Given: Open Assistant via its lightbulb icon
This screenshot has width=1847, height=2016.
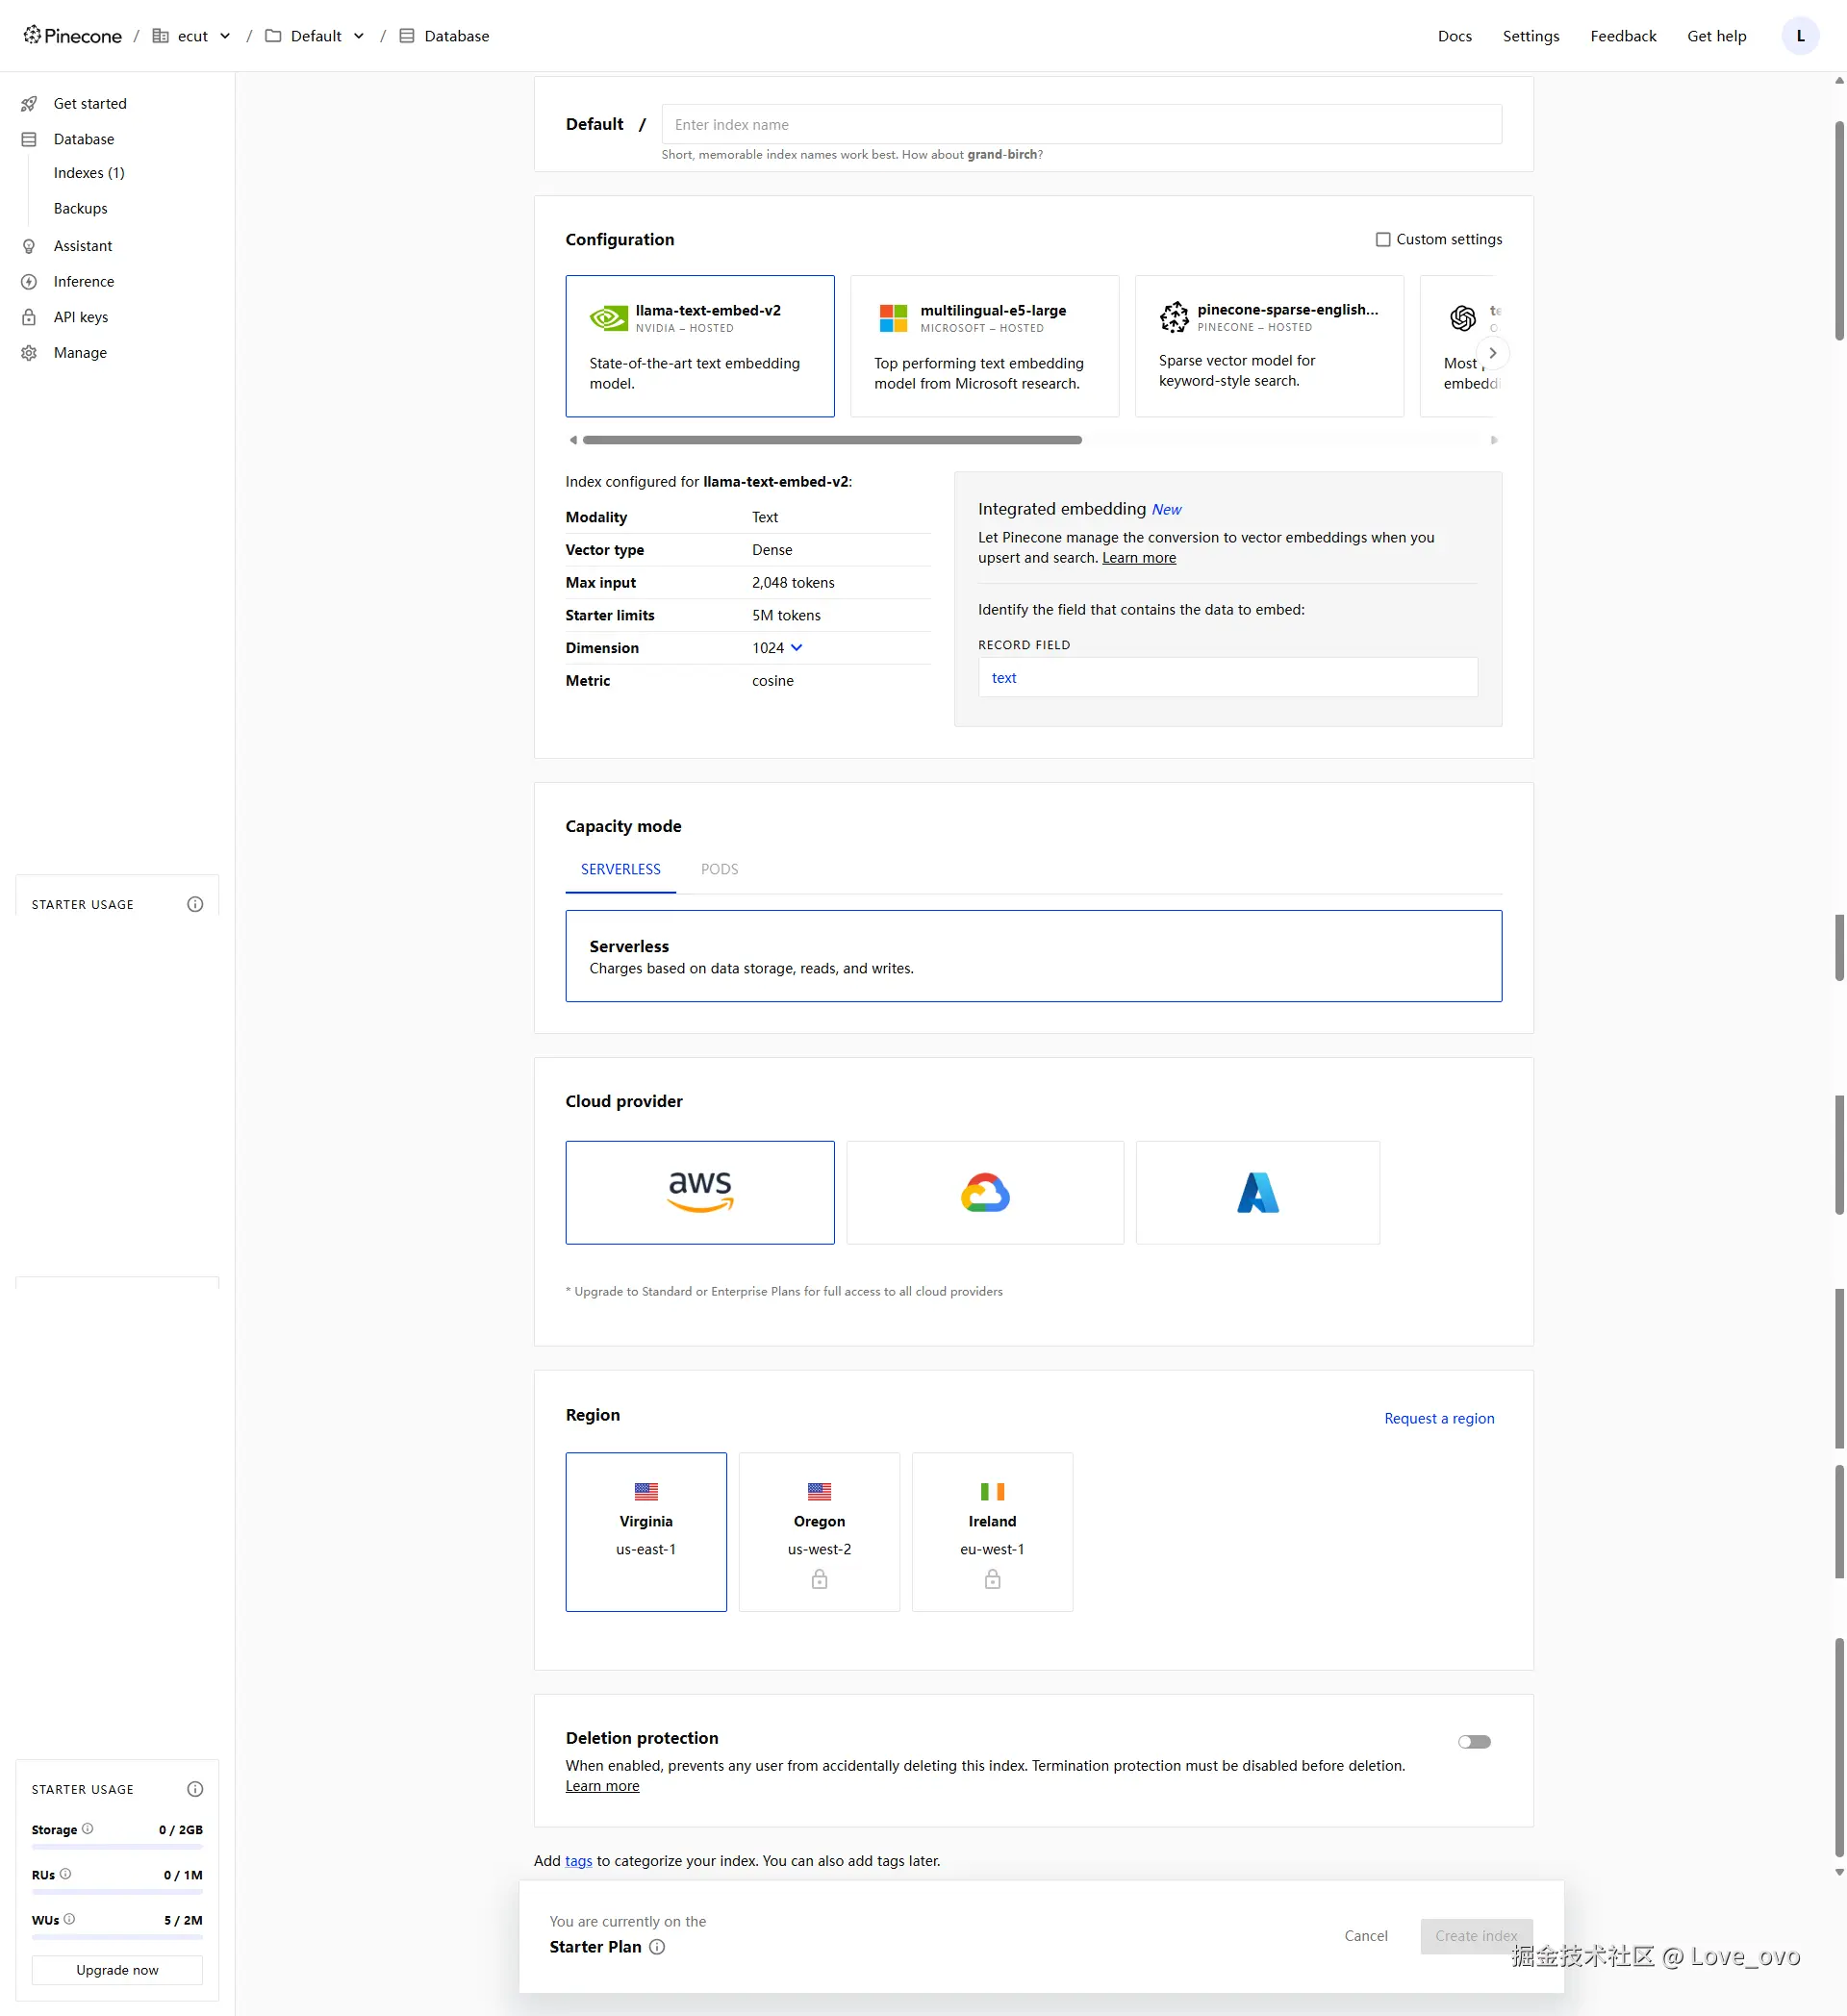Looking at the screenshot, I should 29,246.
